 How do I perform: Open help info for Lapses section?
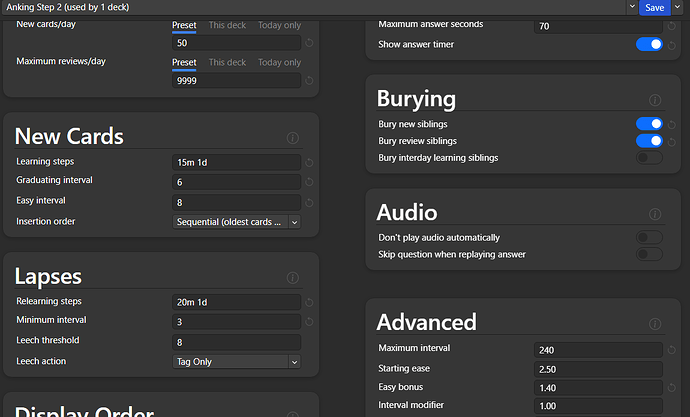click(292, 278)
